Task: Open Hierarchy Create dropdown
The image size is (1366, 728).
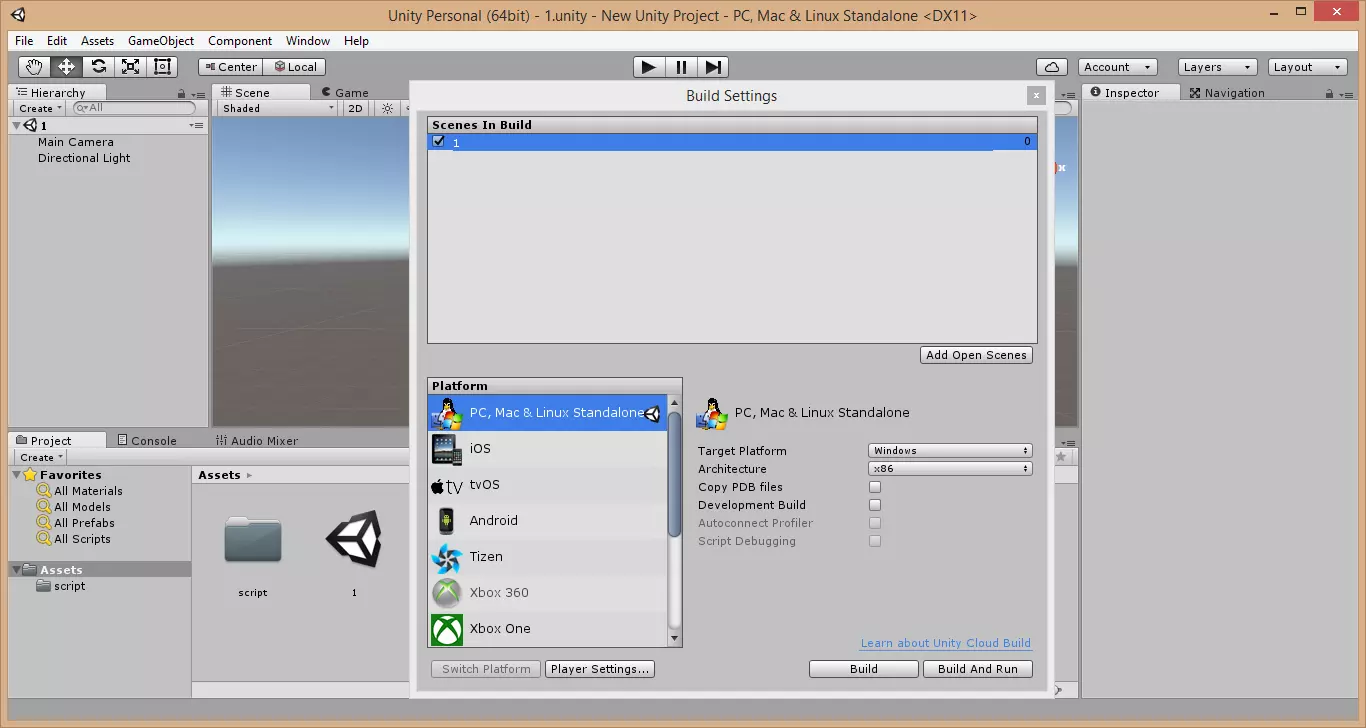Action: tap(40, 109)
